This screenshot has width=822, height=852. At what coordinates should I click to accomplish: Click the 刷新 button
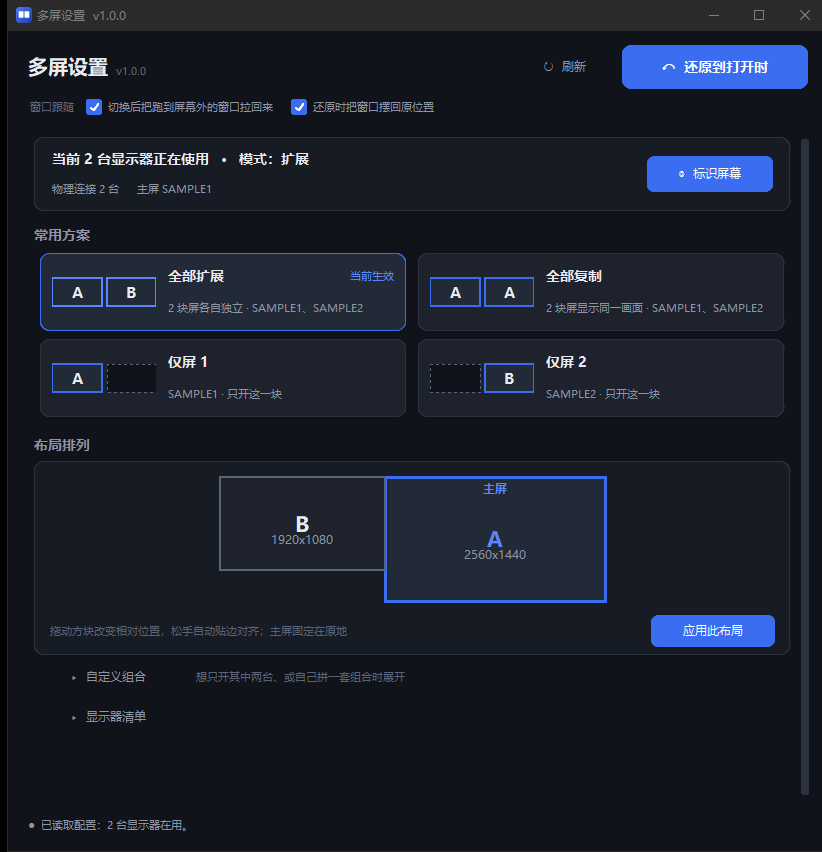point(565,66)
